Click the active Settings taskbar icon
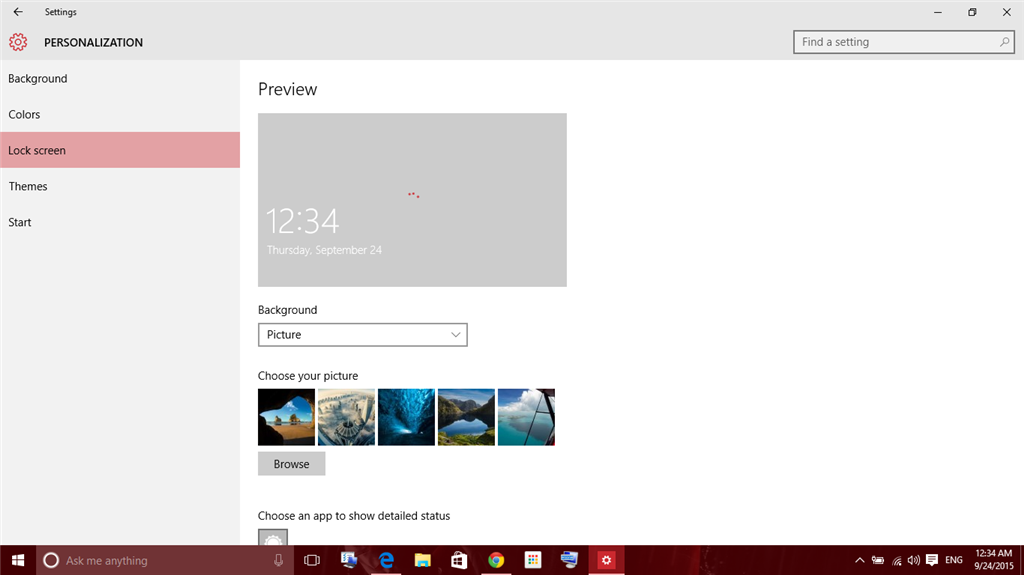Viewport: 1024px width, 575px height. coord(606,560)
